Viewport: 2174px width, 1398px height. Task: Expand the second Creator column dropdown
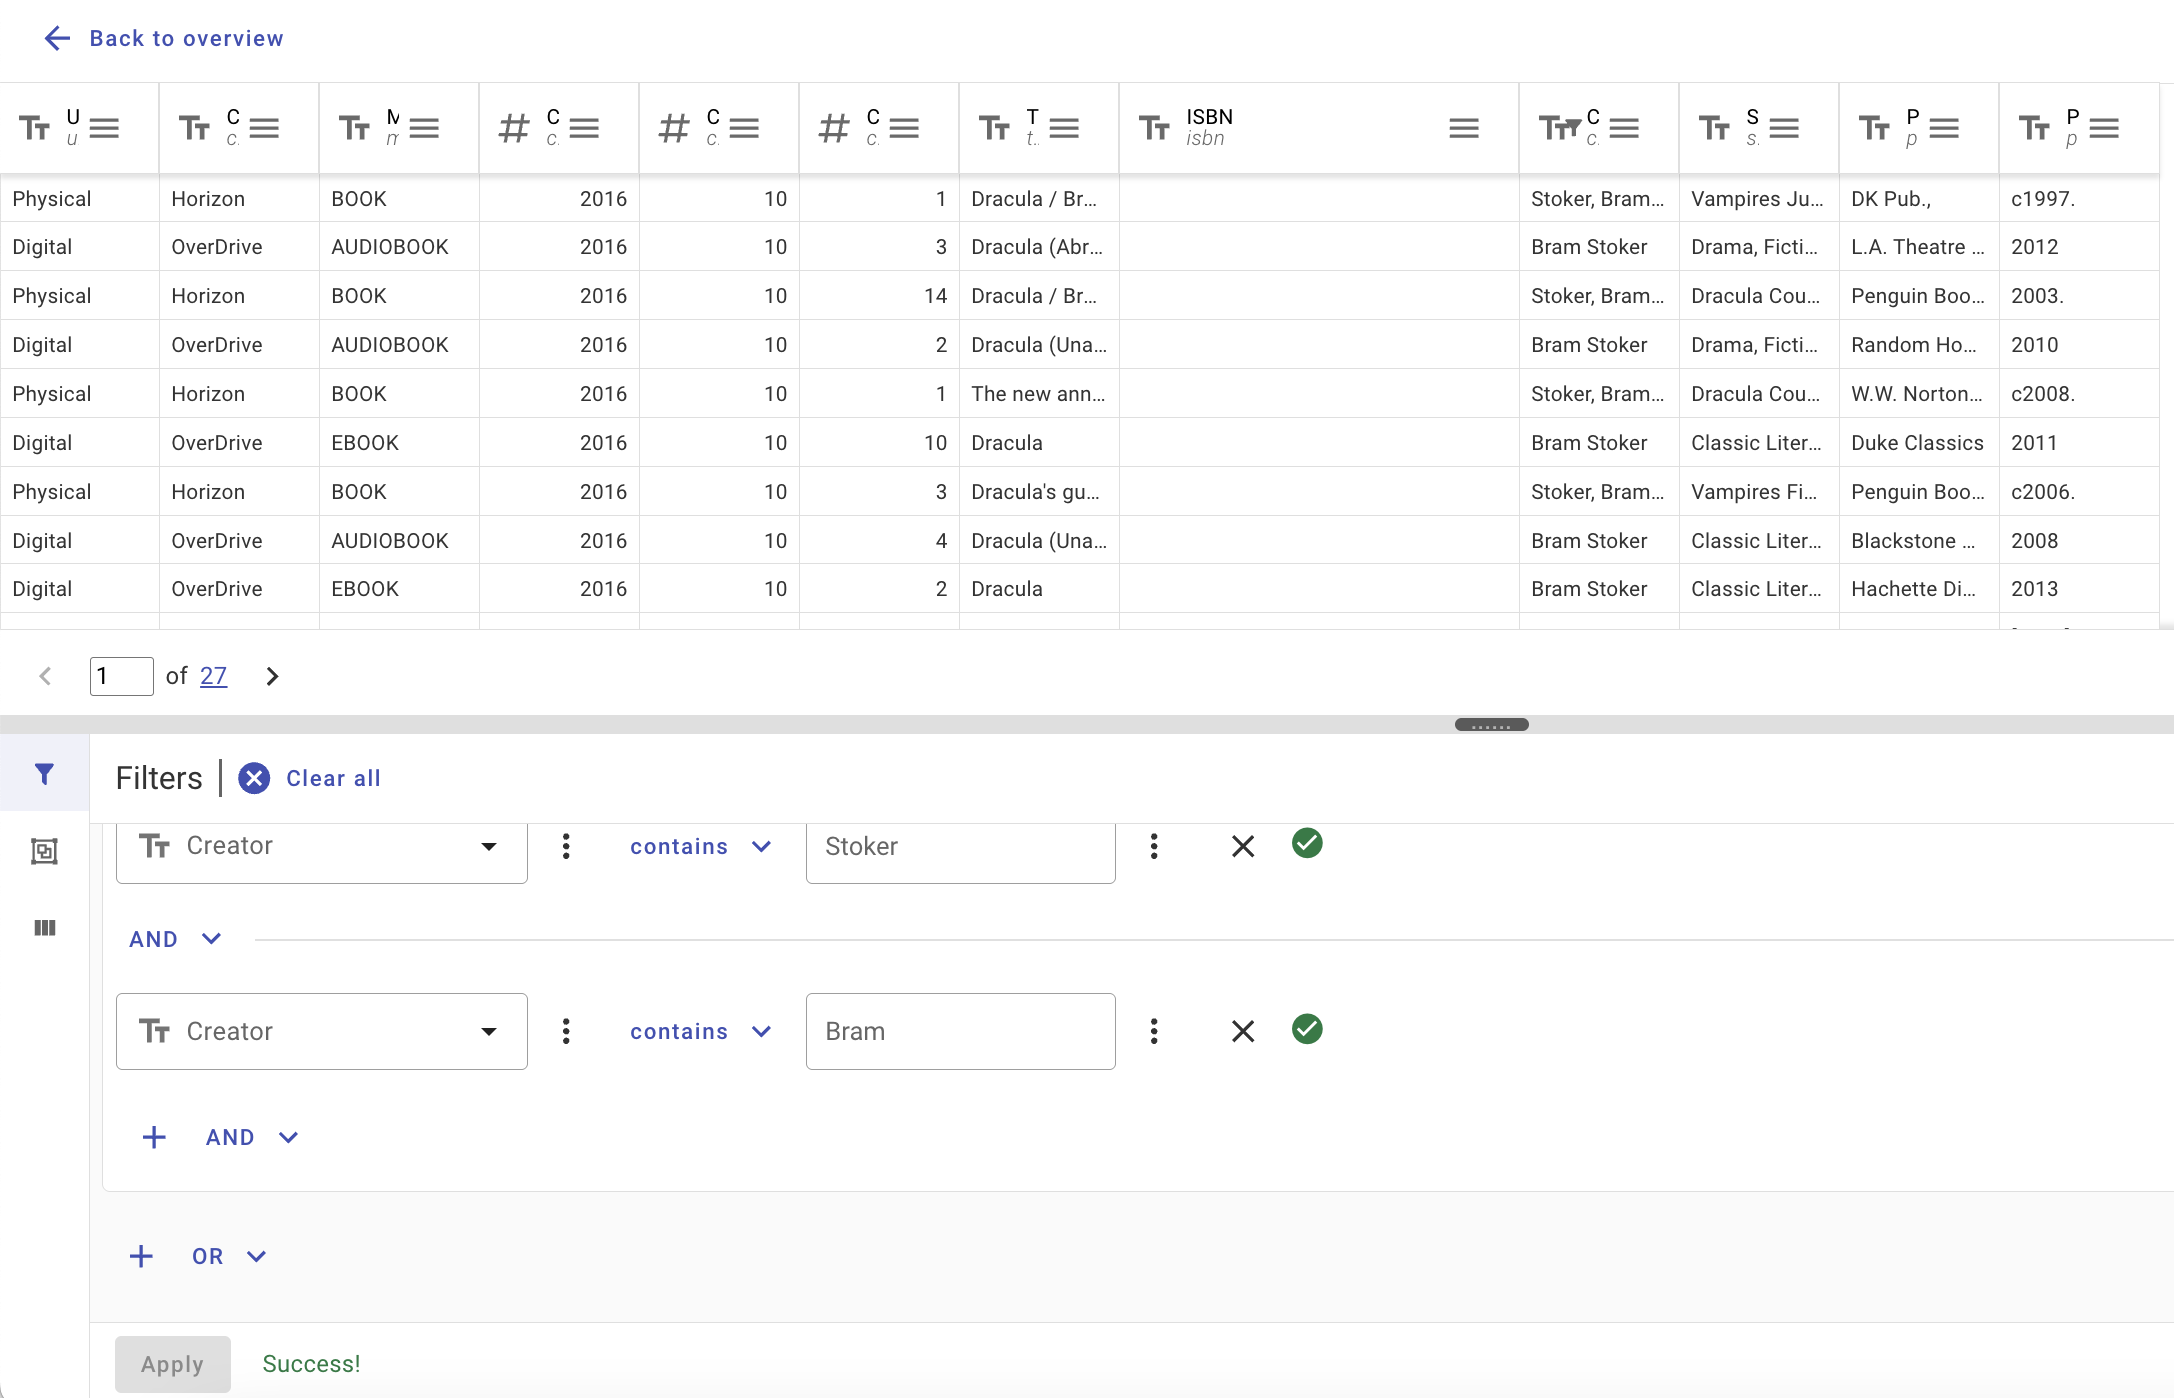(488, 1031)
